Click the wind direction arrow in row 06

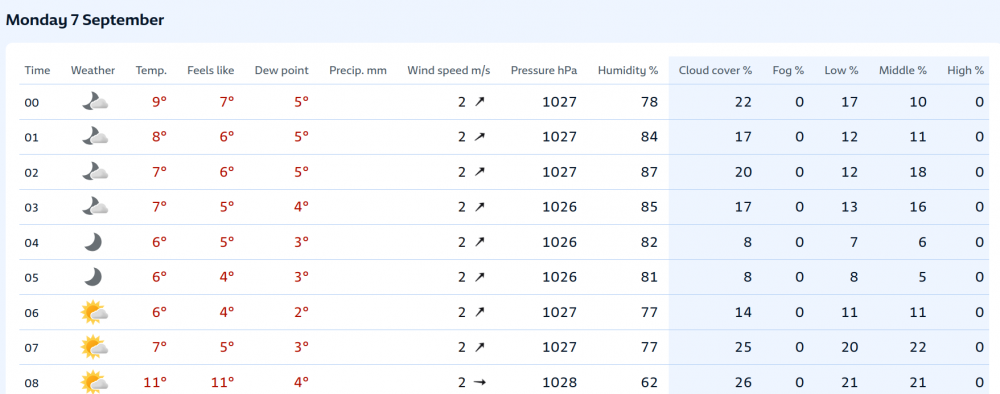click(x=480, y=312)
